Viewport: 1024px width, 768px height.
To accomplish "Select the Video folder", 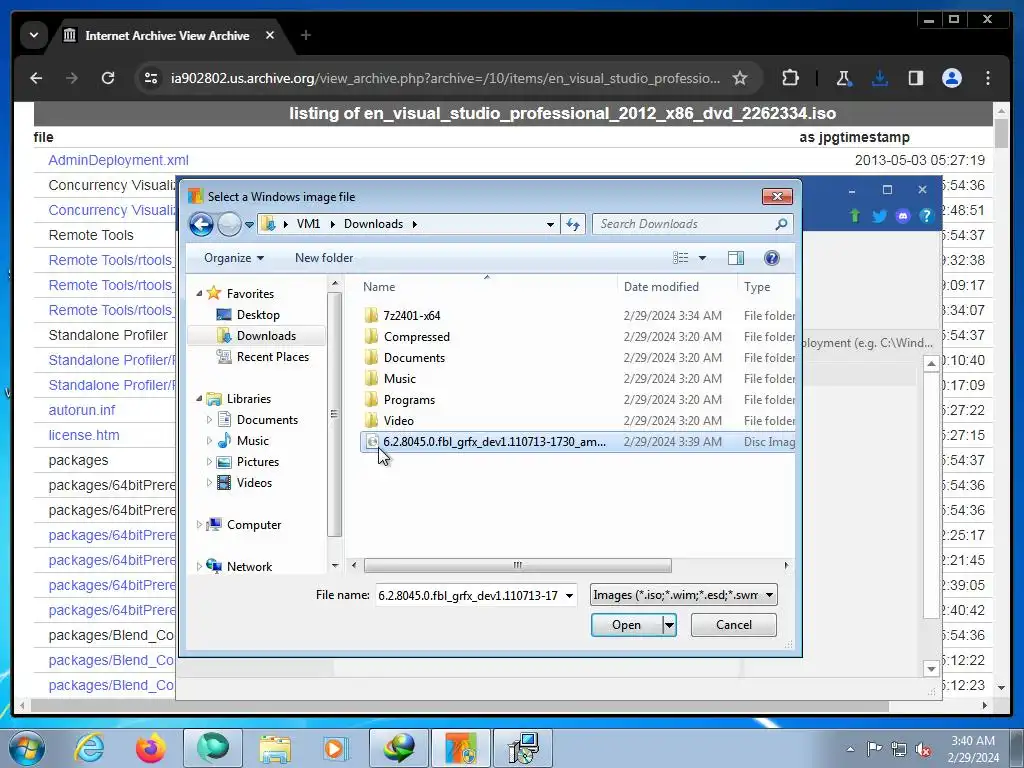I will coord(398,421).
